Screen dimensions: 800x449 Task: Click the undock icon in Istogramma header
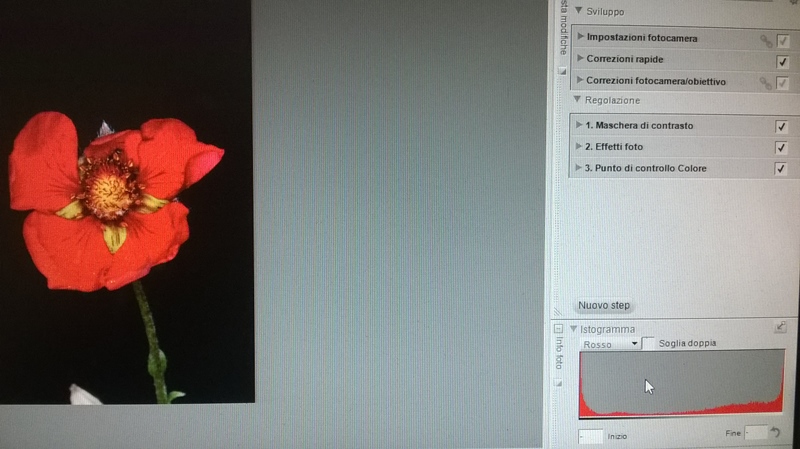[x=780, y=327]
